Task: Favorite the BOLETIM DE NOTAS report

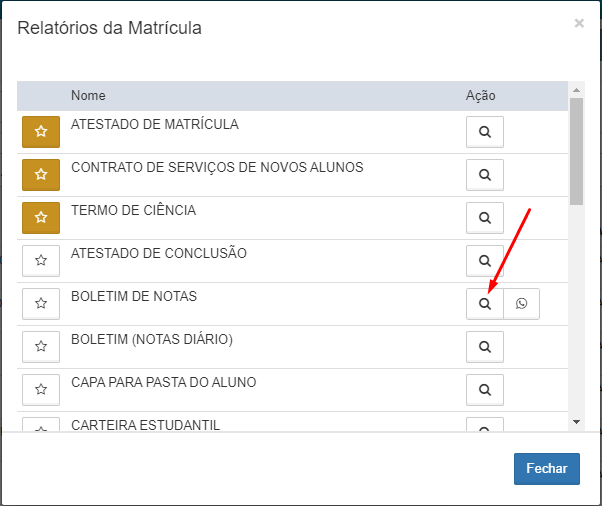Action: pyautogui.click(x=41, y=304)
